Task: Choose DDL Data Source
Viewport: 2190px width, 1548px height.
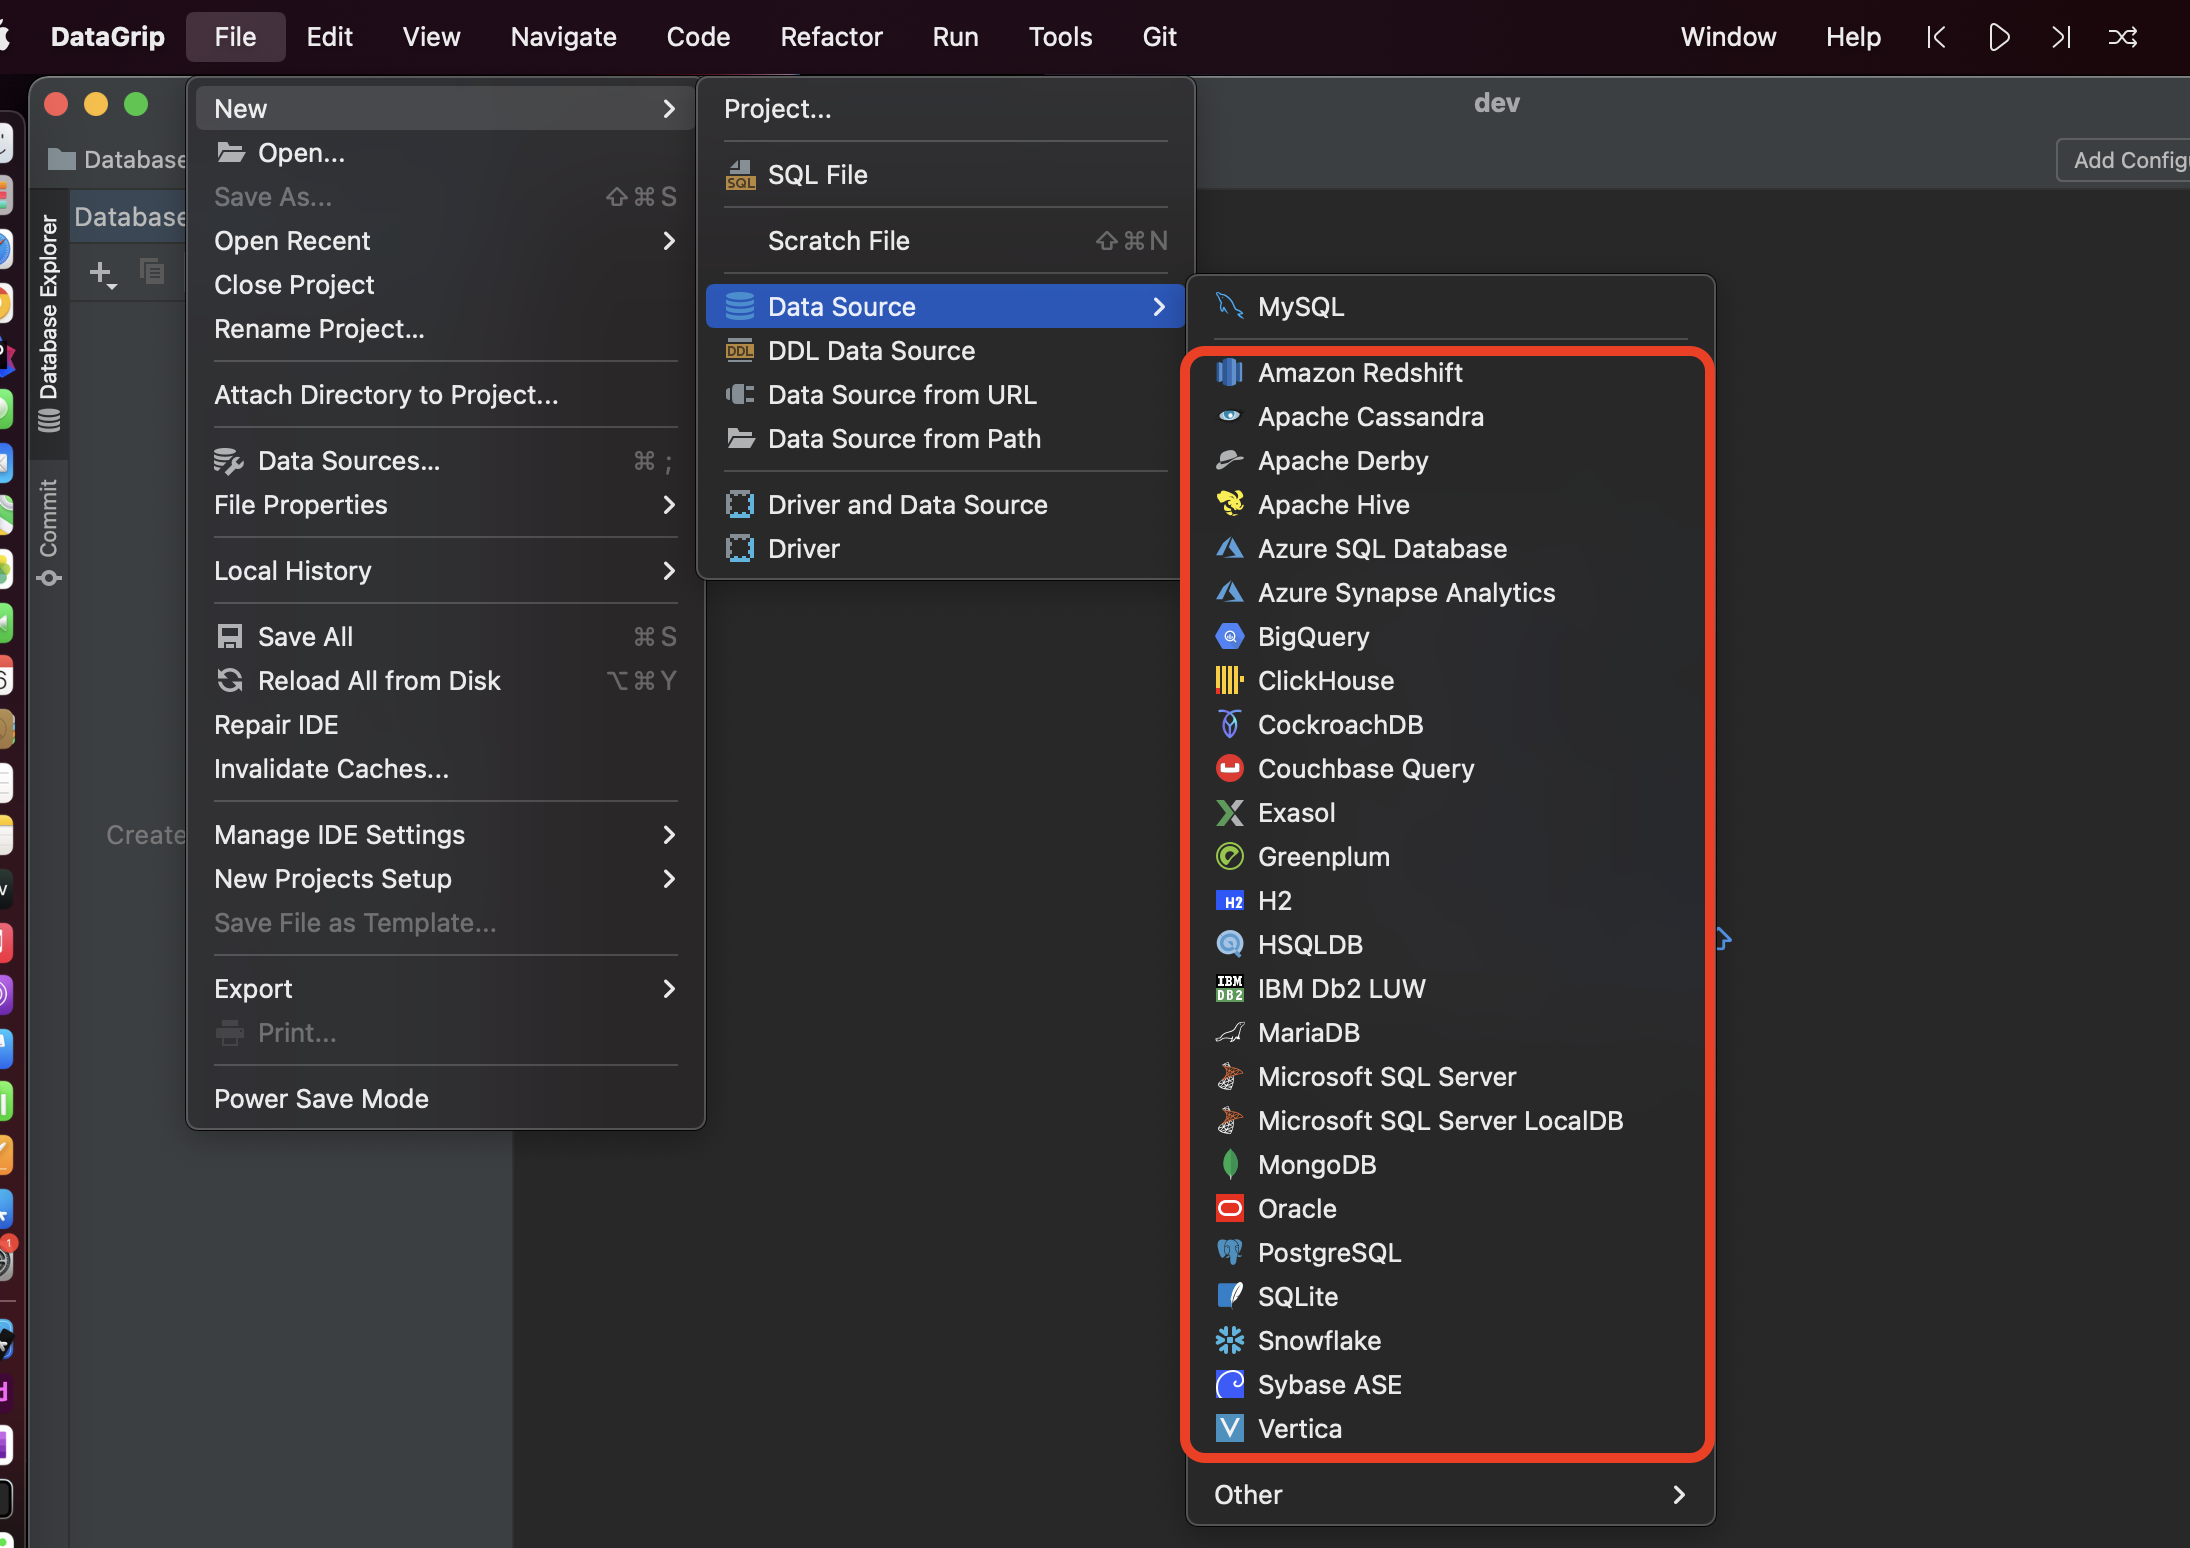Action: tap(945, 351)
